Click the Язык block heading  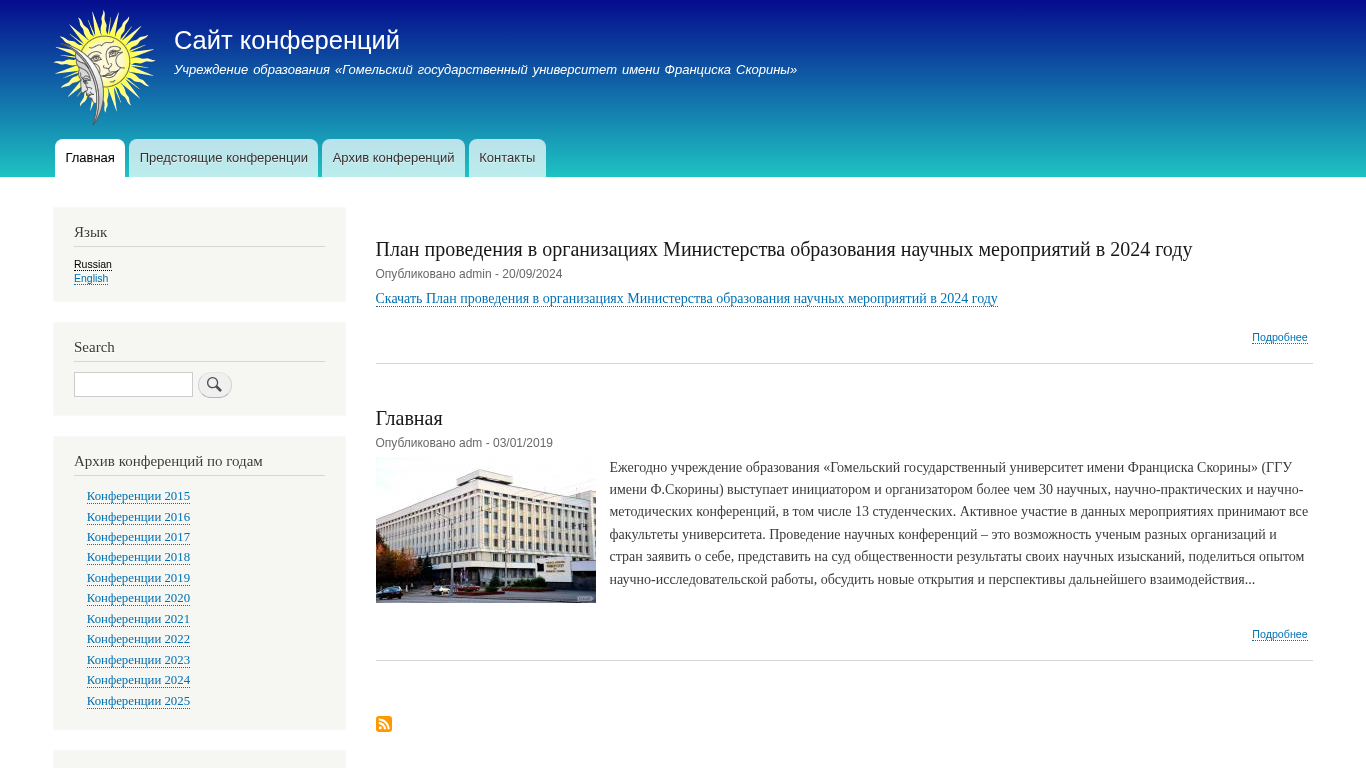[90, 232]
